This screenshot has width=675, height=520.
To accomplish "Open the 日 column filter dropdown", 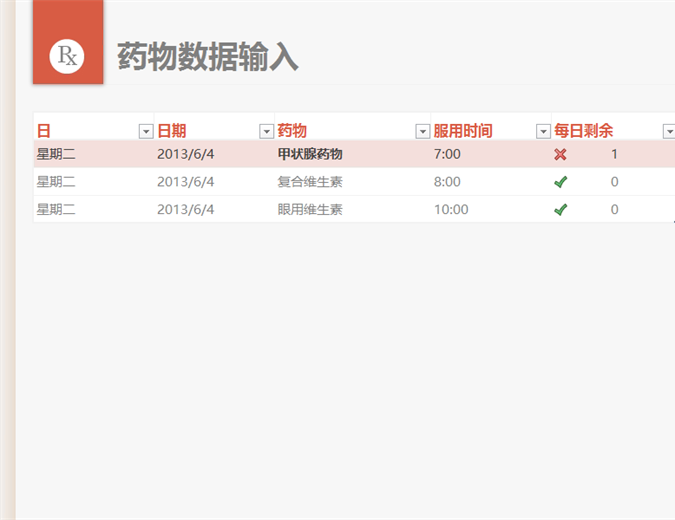I will click(146, 131).
